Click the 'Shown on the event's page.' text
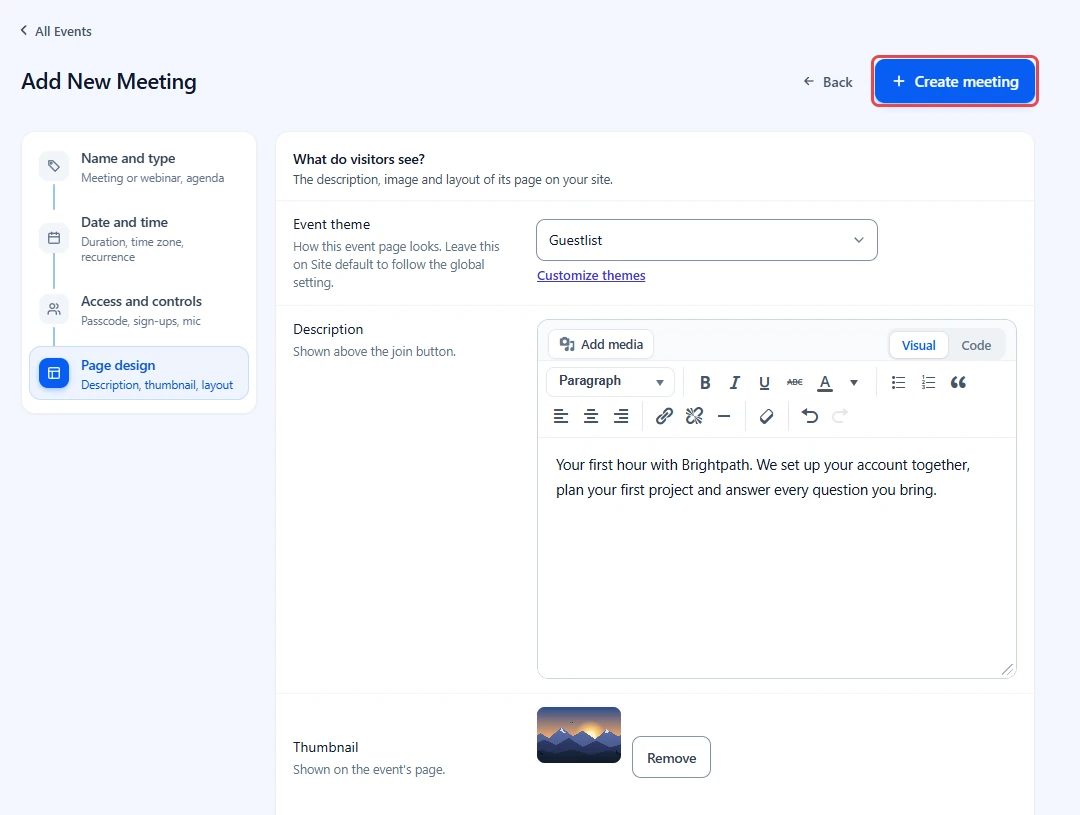This screenshot has width=1080, height=815. pos(369,770)
